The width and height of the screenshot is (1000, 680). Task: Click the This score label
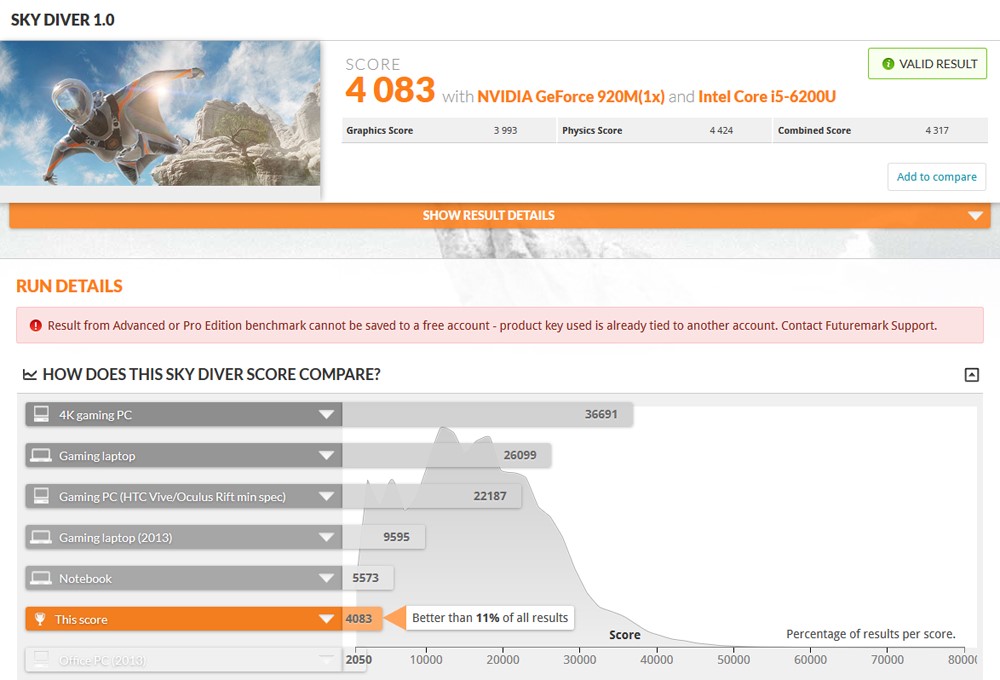pyautogui.click(x=81, y=619)
